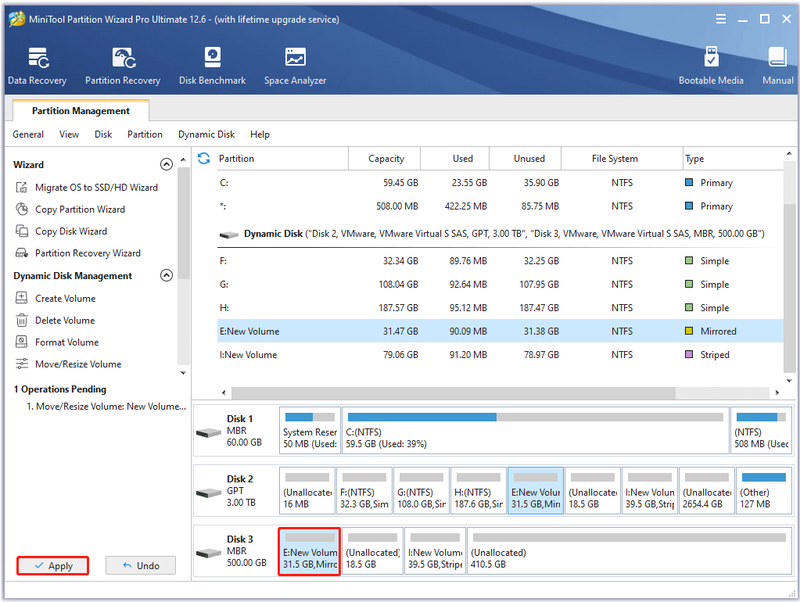Open Bootable Media builder
The image size is (800, 602).
[x=711, y=66]
